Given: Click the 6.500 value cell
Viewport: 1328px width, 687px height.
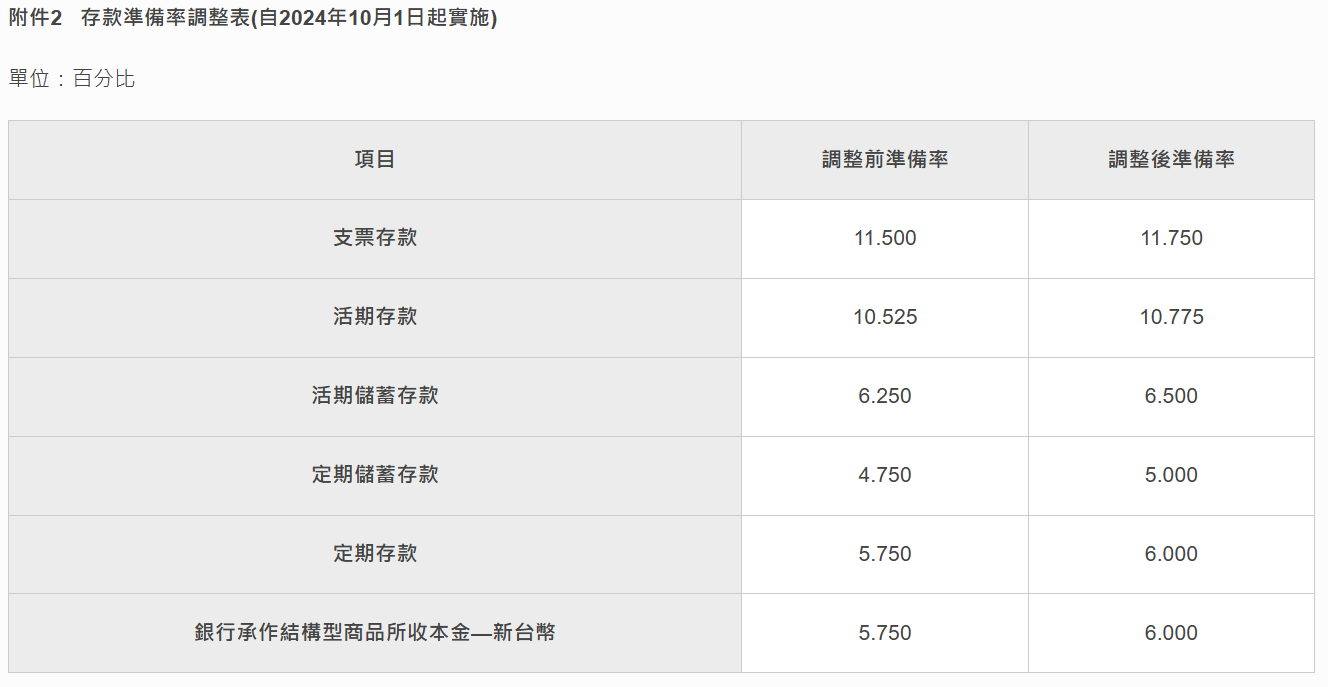Looking at the screenshot, I should [x=1171, y=396].
